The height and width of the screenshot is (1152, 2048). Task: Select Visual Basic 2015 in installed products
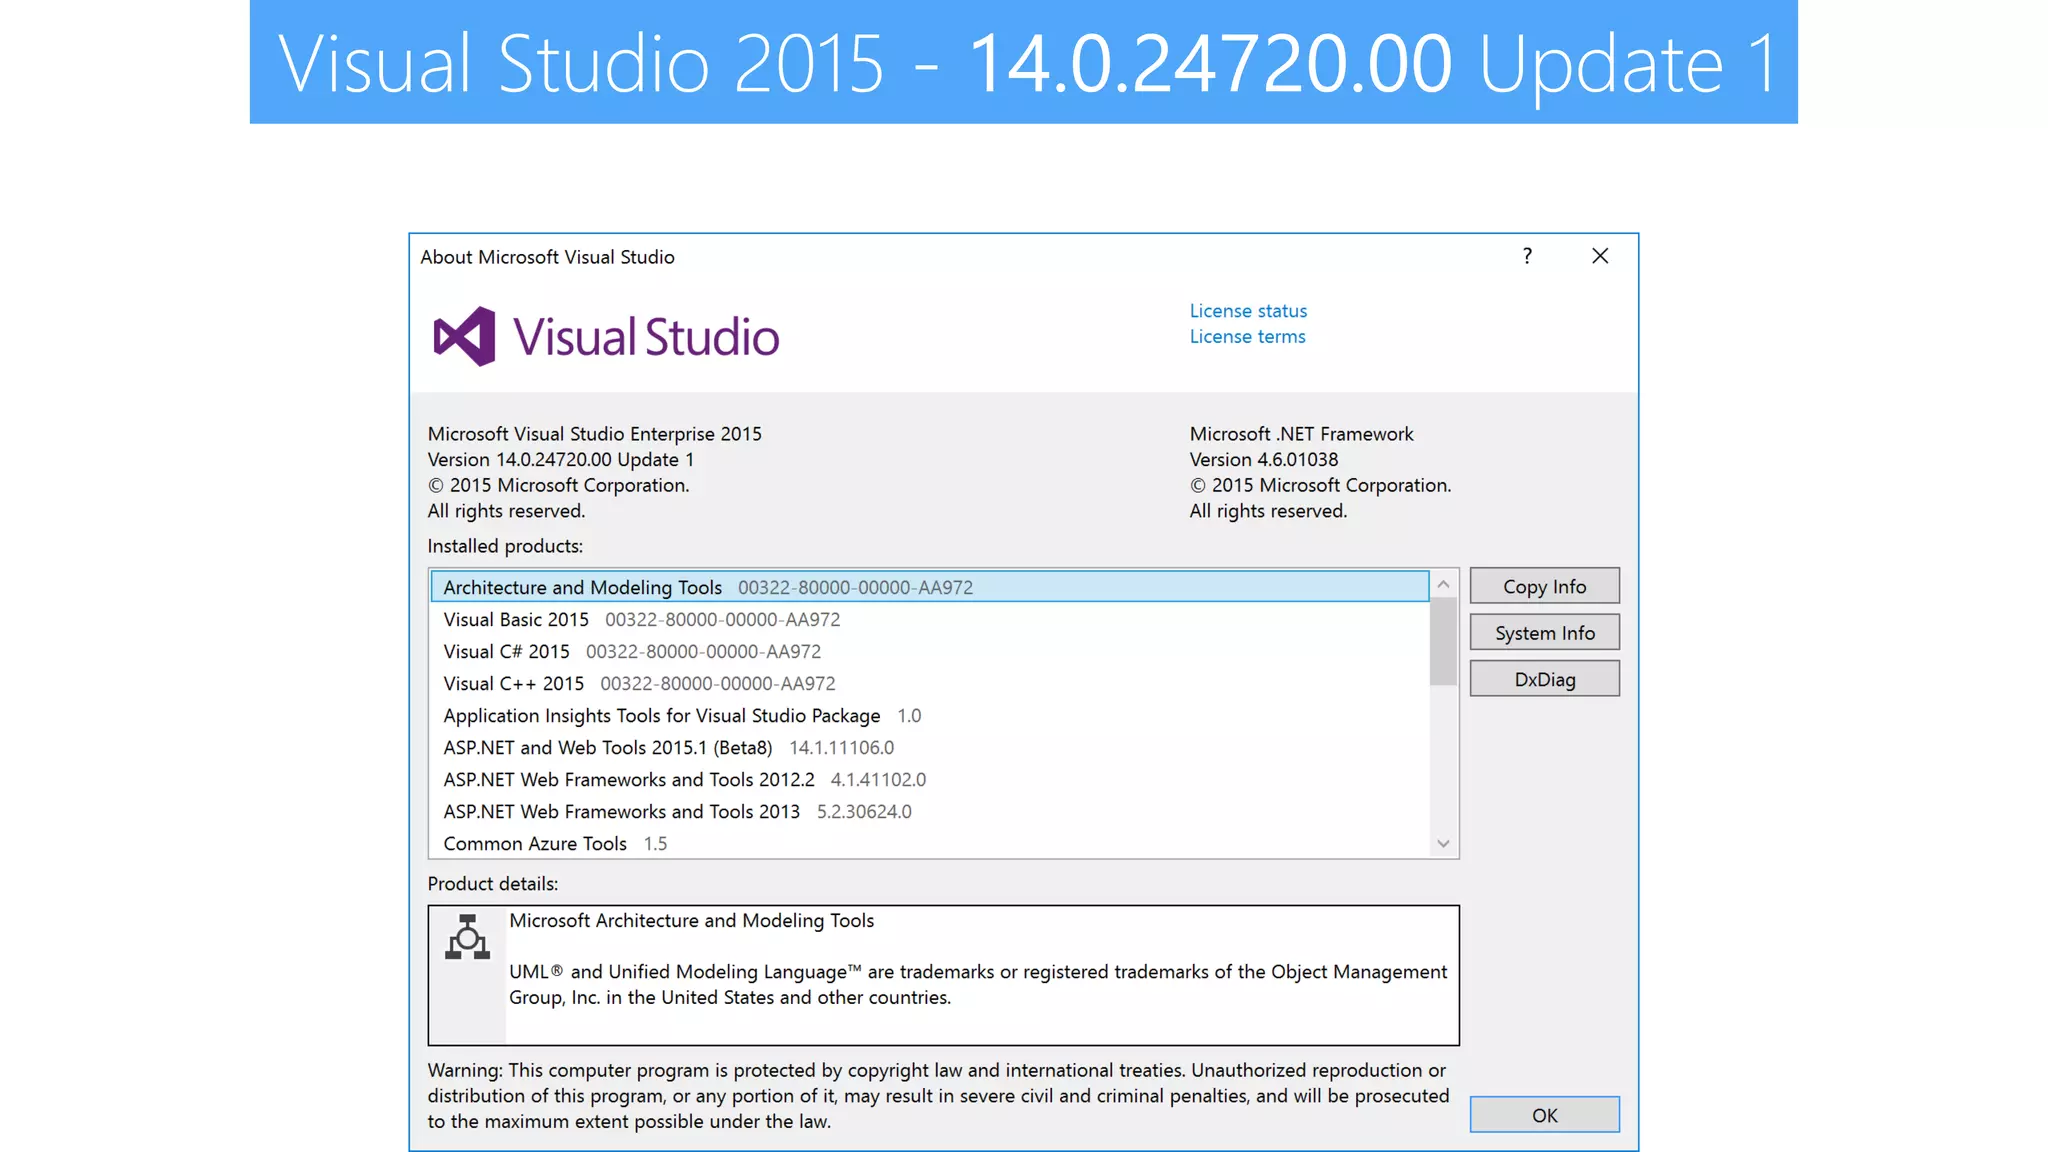(516, 619)
